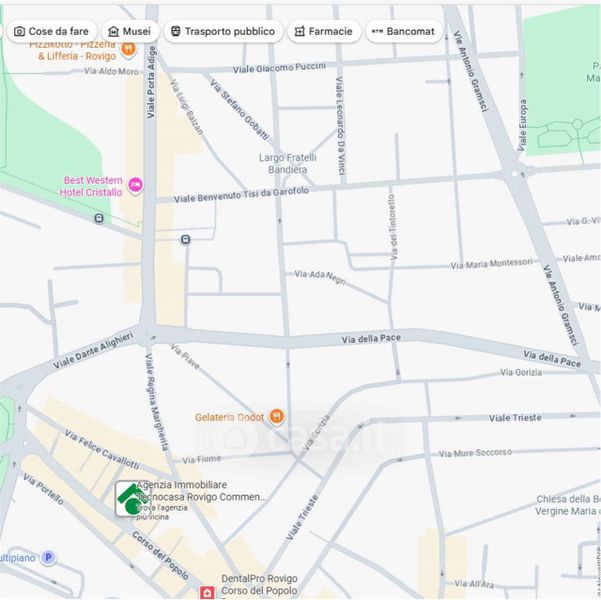Open the Gelateria Godot text label
This screenshot has height=600, width=601.
(x=229, y=416)
